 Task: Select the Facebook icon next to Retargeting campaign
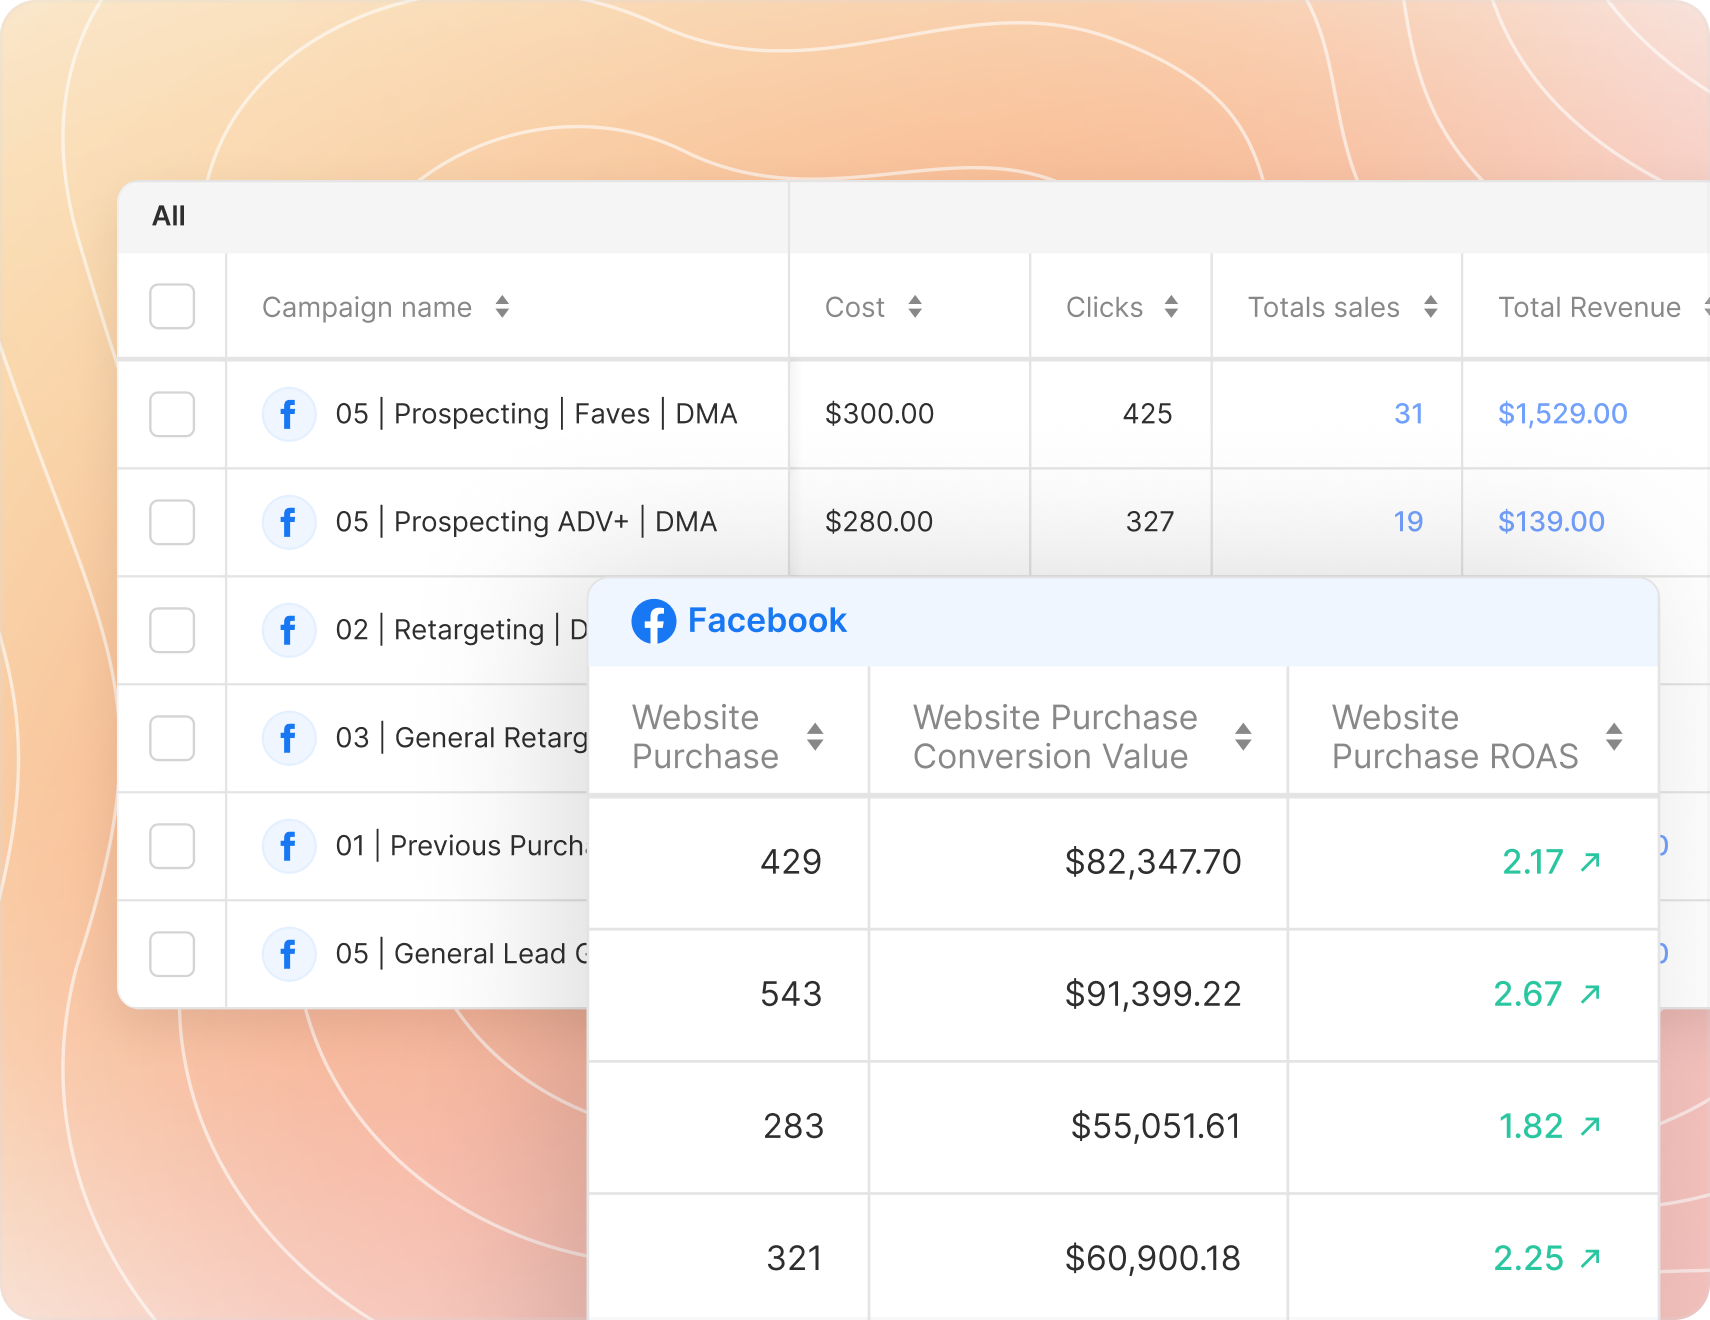tap(288, 630)
